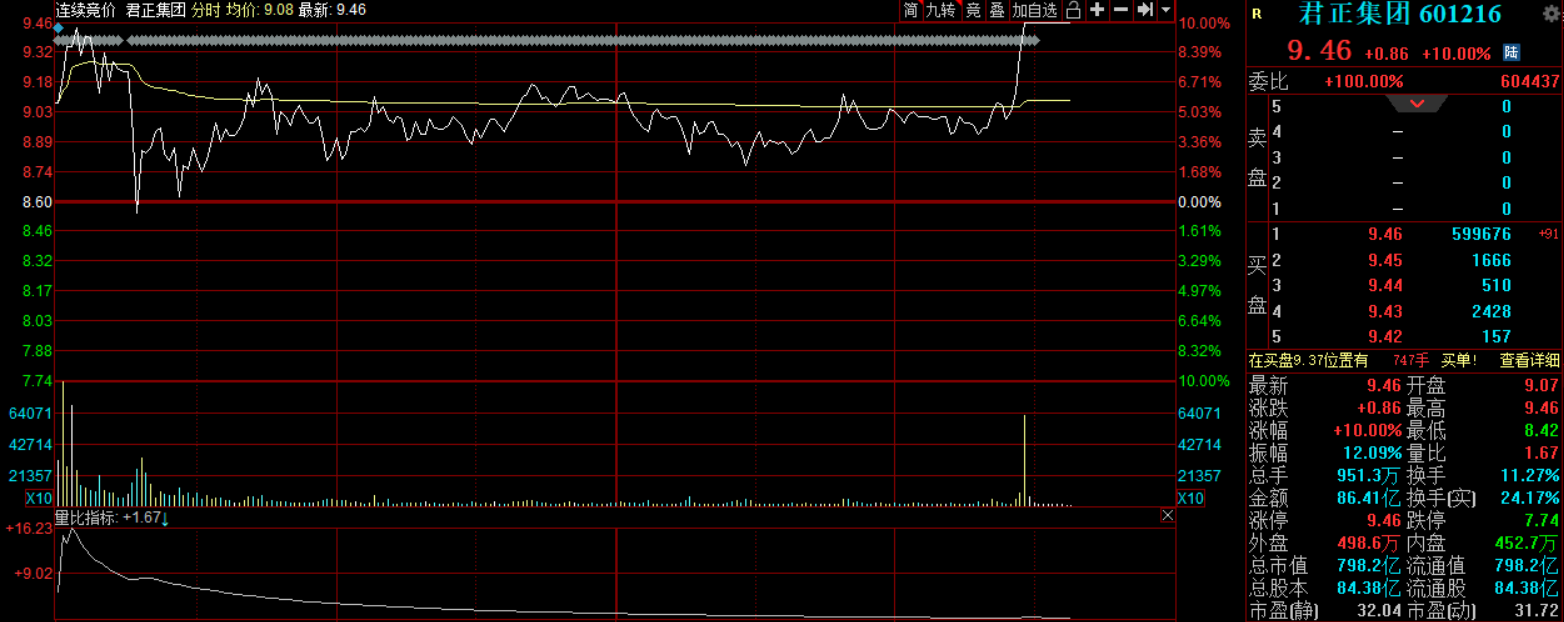The image size is (1564, 622).
Task: Click the plus zoom-in icon
Action: (x=1097, y=10)
